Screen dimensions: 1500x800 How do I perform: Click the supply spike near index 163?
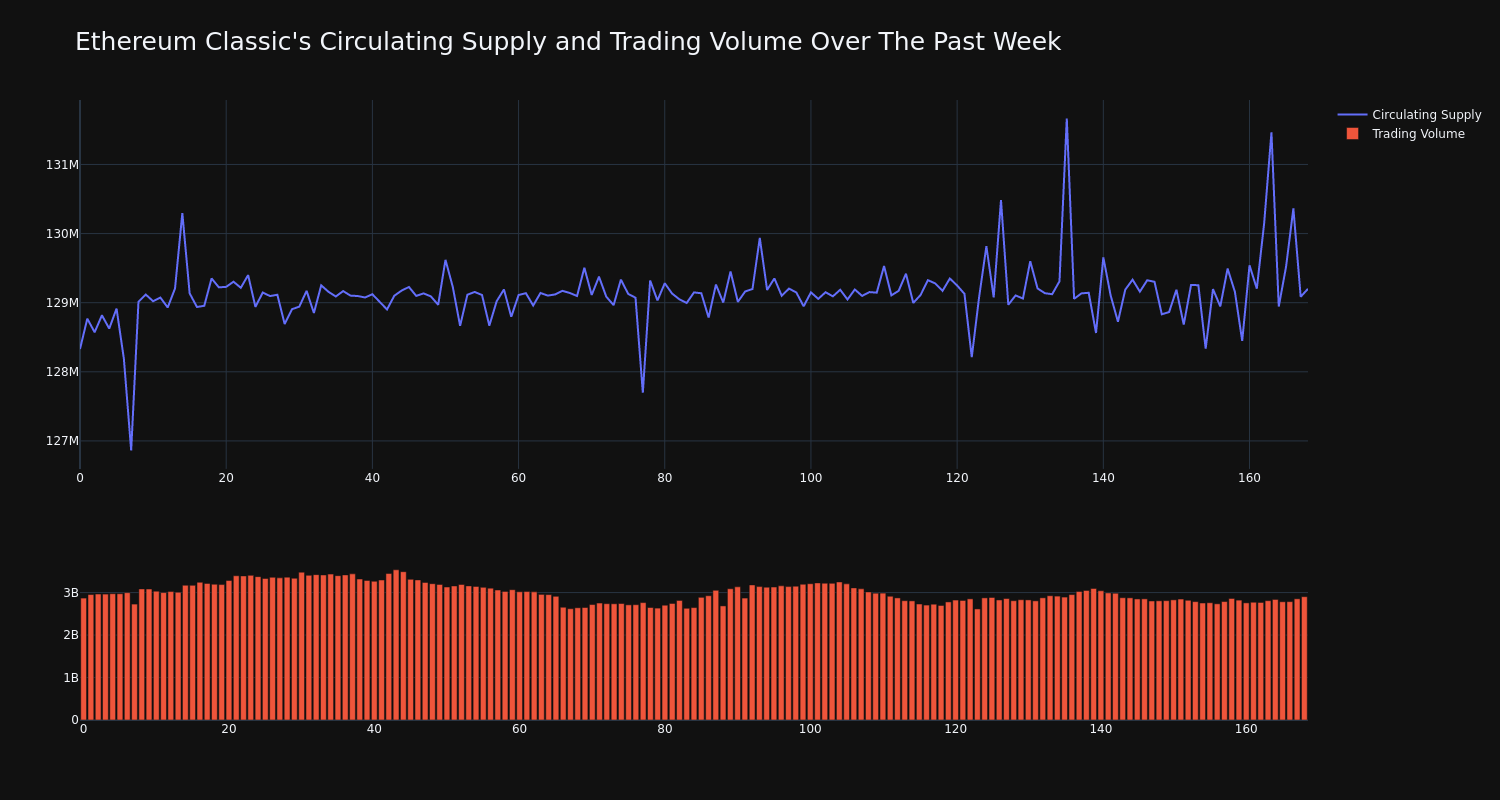click(1271, 133)
